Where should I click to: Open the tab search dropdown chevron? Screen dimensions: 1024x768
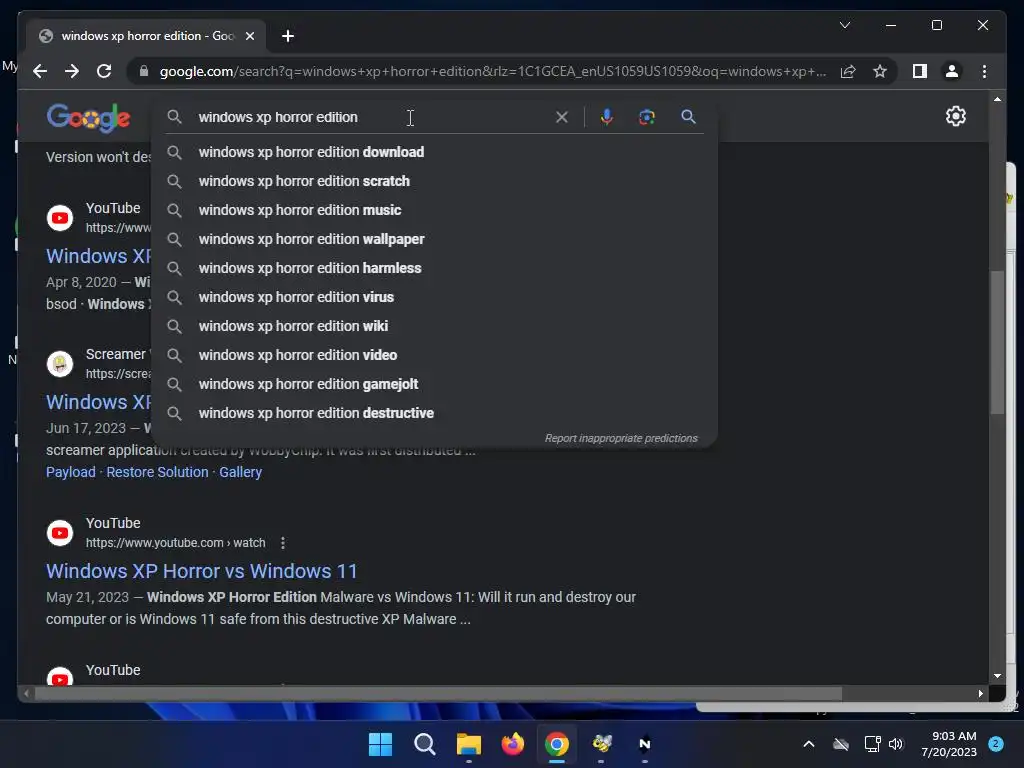pos(844,25)
